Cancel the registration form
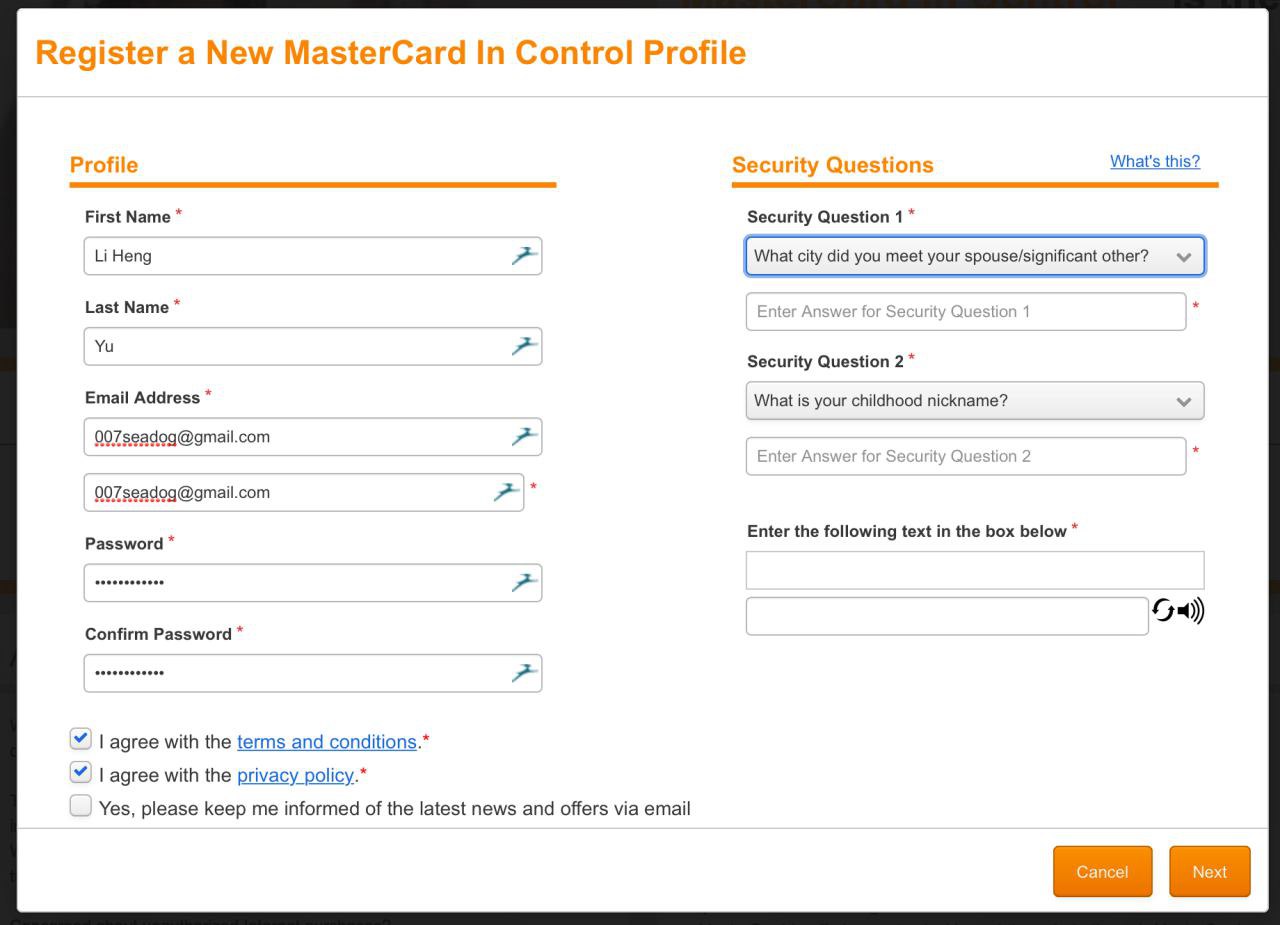 click(1102, 872)
